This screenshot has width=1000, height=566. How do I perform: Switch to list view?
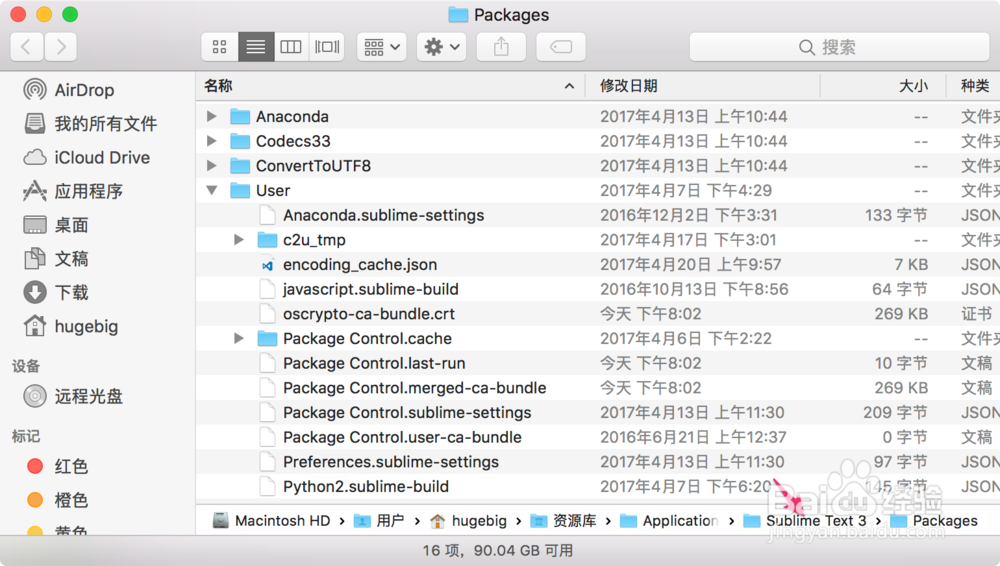tap(256, 47)
